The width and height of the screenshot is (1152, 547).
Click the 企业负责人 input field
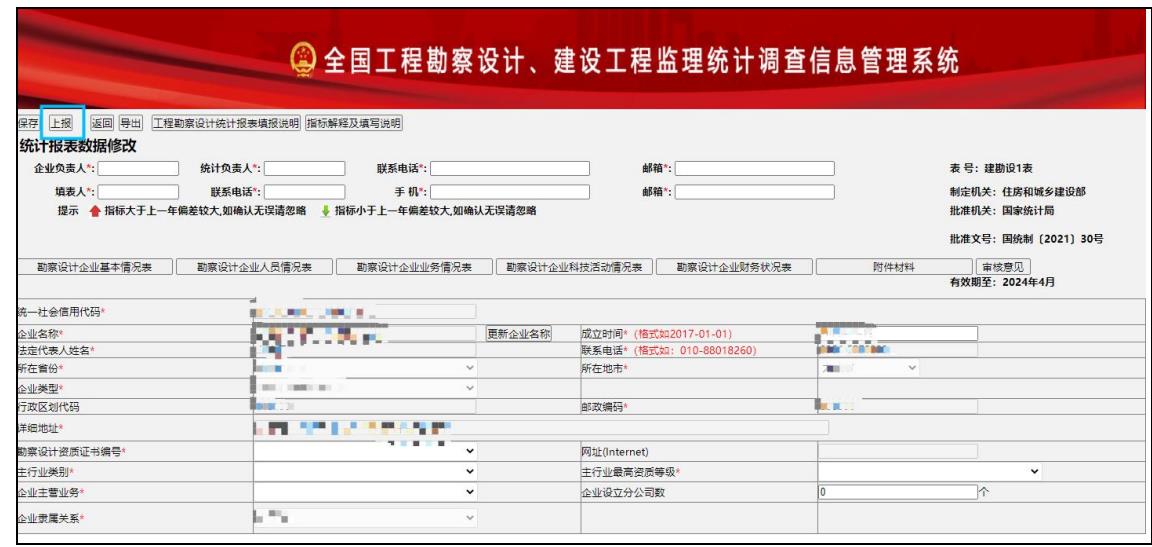click(139, 168)
